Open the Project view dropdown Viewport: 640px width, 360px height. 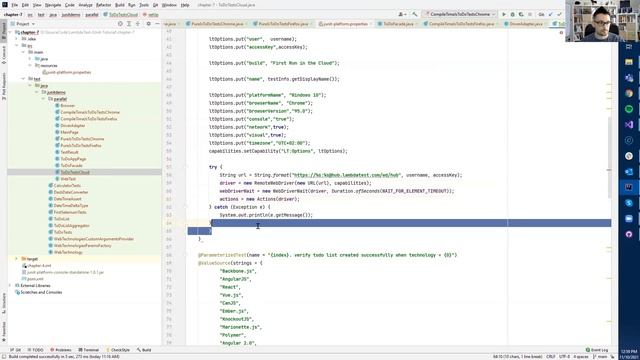tap(23, 24)
